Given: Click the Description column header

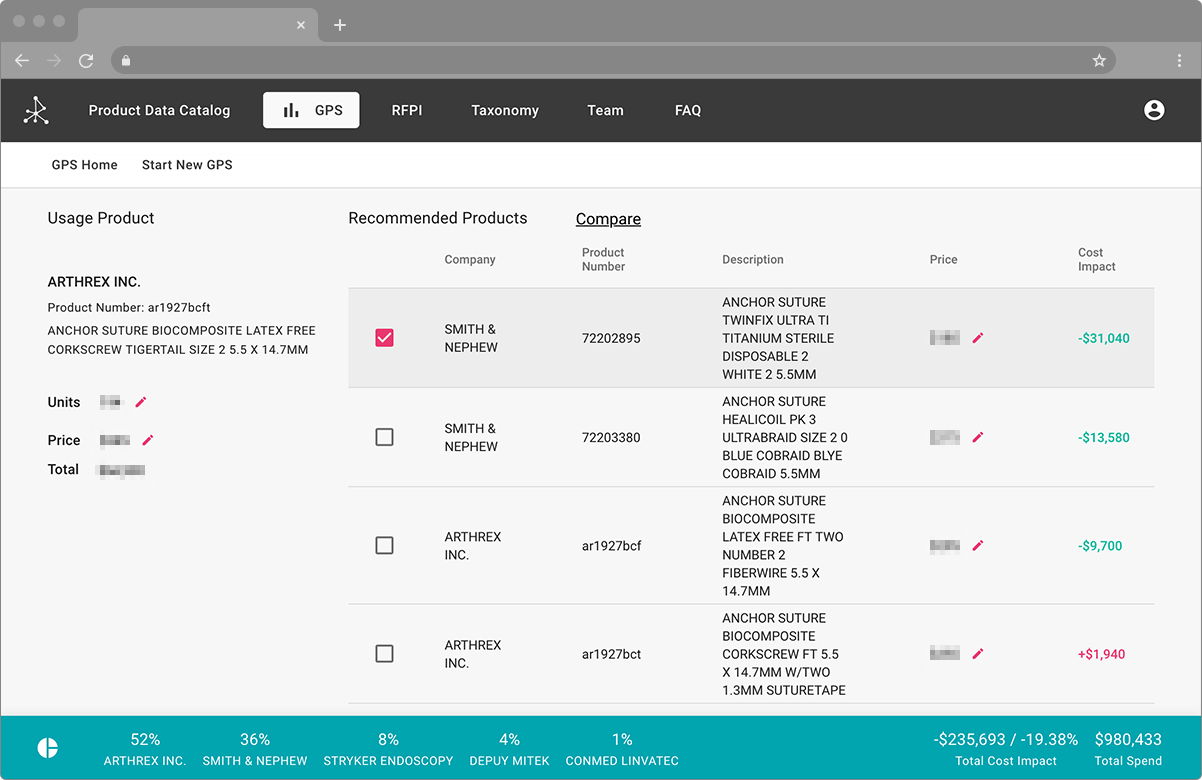Looking at the screenshot, I should click(753, 260).
